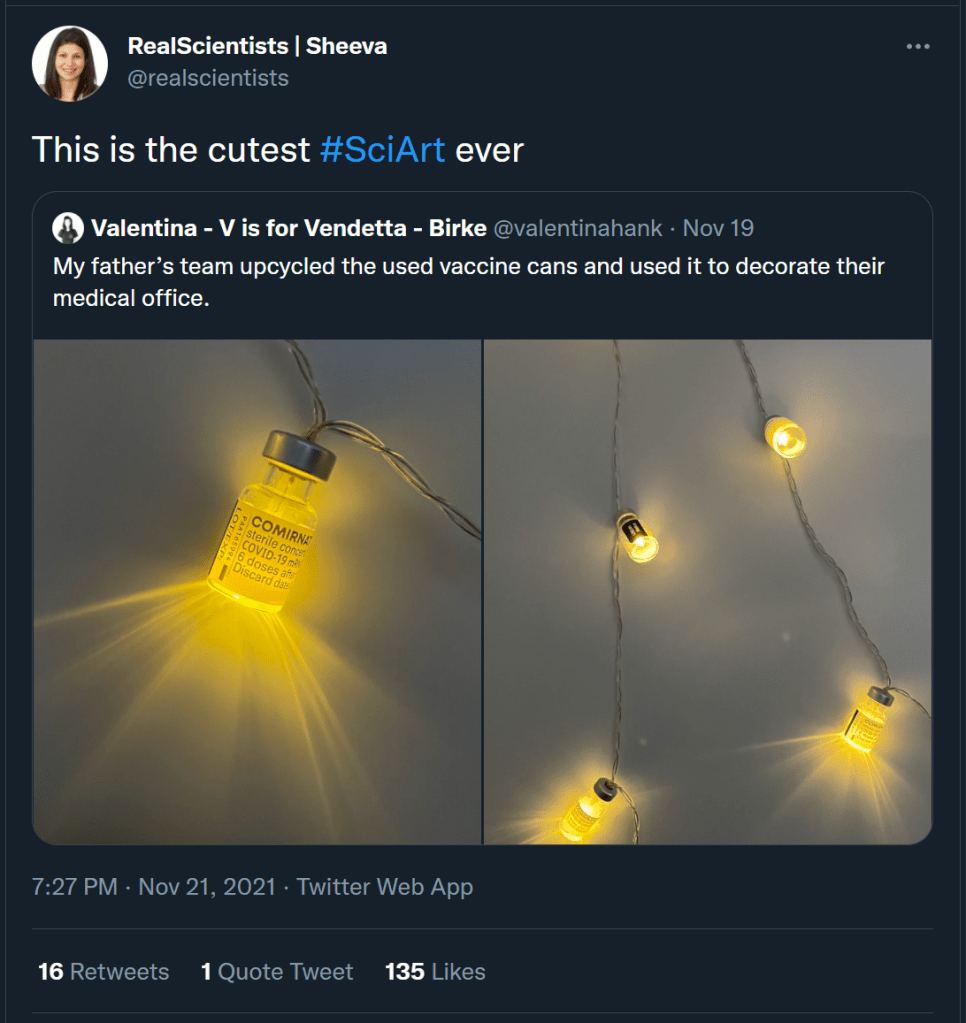Click the 7:27 PM Nov 21 timestamp
Viewport: 966px width, 1023px height.
pyautogui.click(x=152, y=886)
